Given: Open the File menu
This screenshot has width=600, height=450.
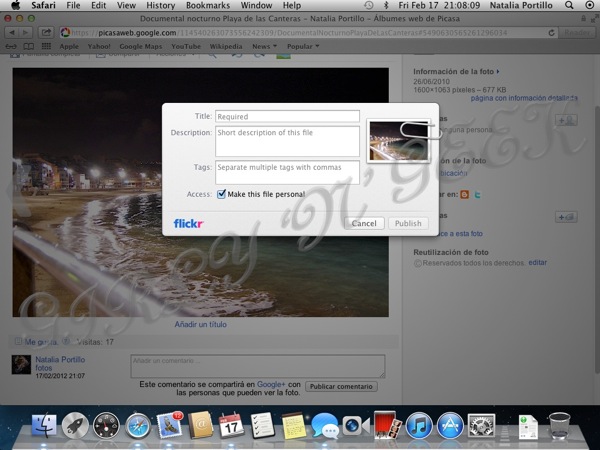Looking at the screenshot, I should [73, 5].
